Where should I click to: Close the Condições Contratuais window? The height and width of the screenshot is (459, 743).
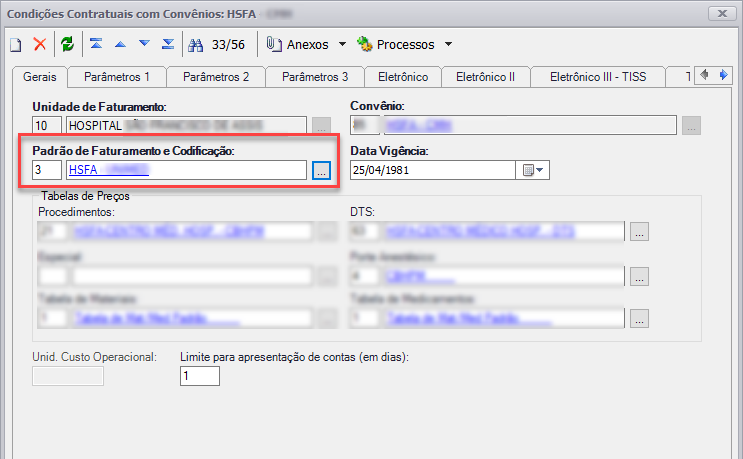click(722, 13)
